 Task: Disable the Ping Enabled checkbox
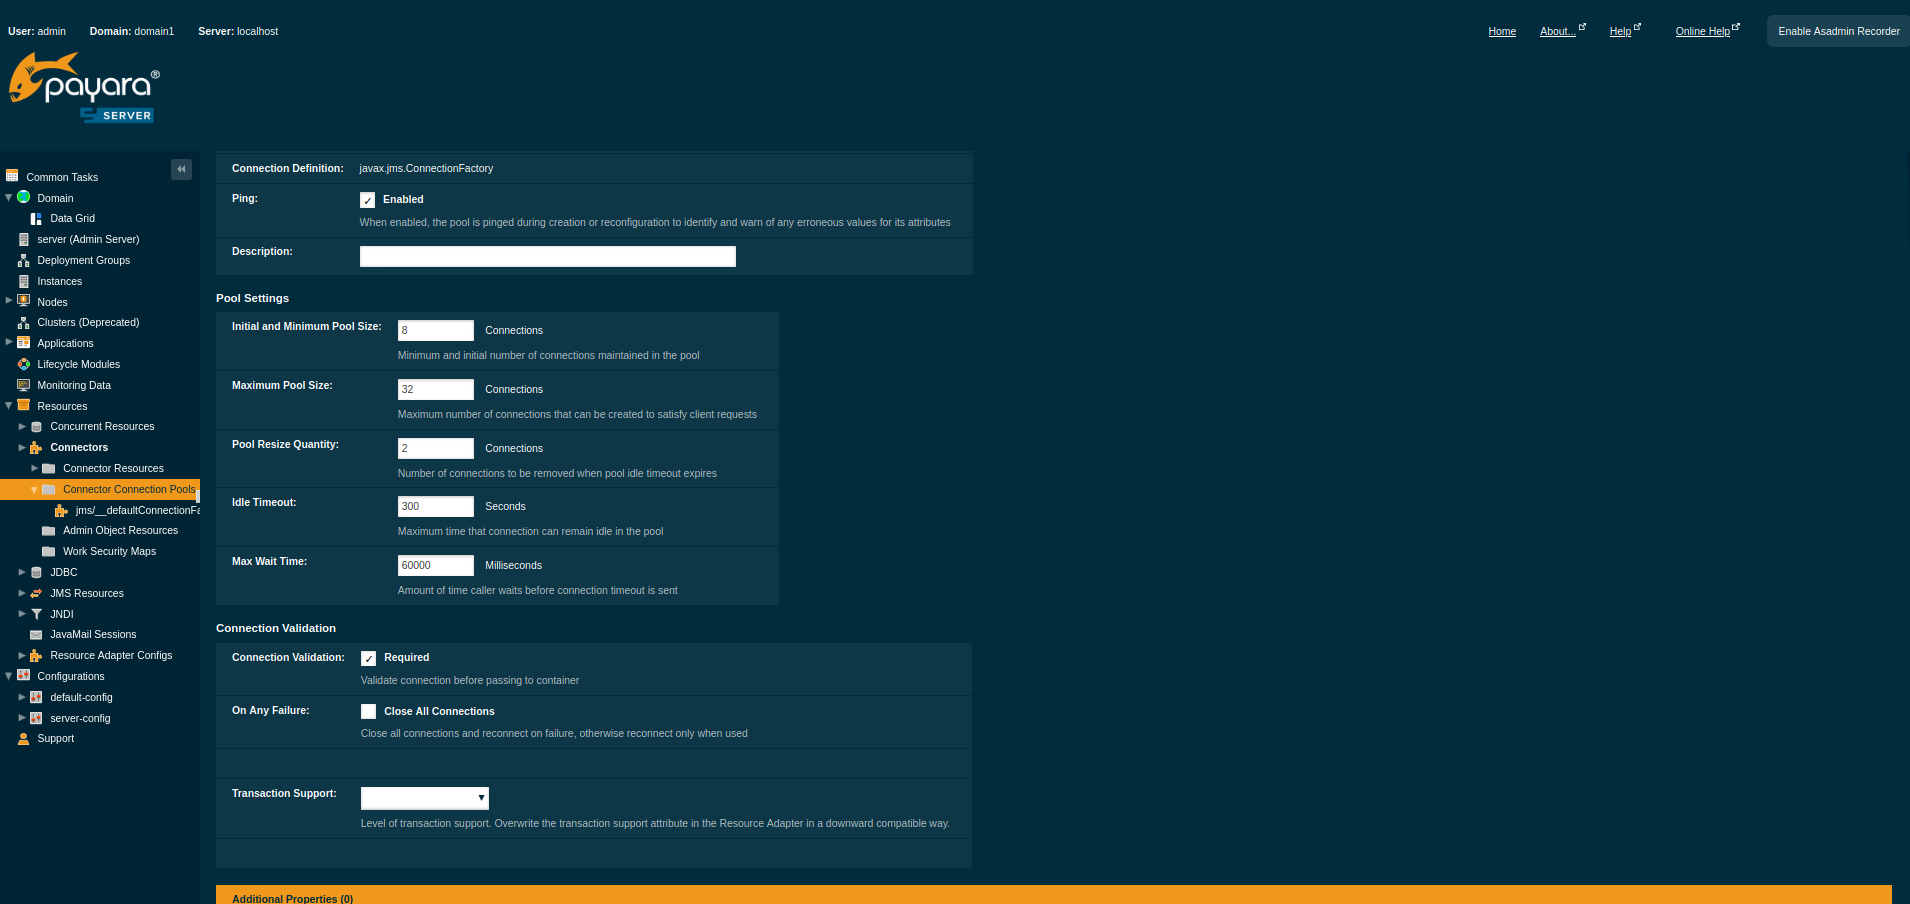[368, 200]
